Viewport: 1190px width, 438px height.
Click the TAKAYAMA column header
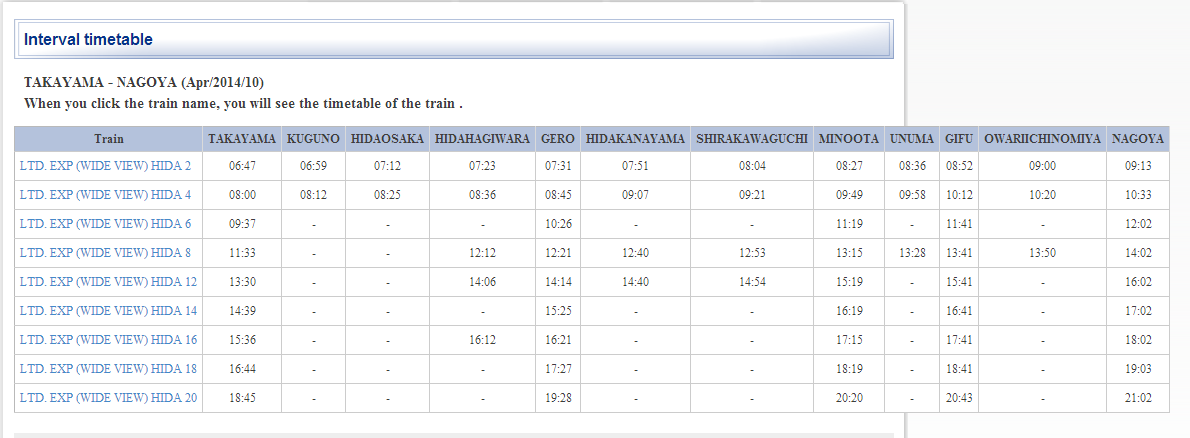242,139
